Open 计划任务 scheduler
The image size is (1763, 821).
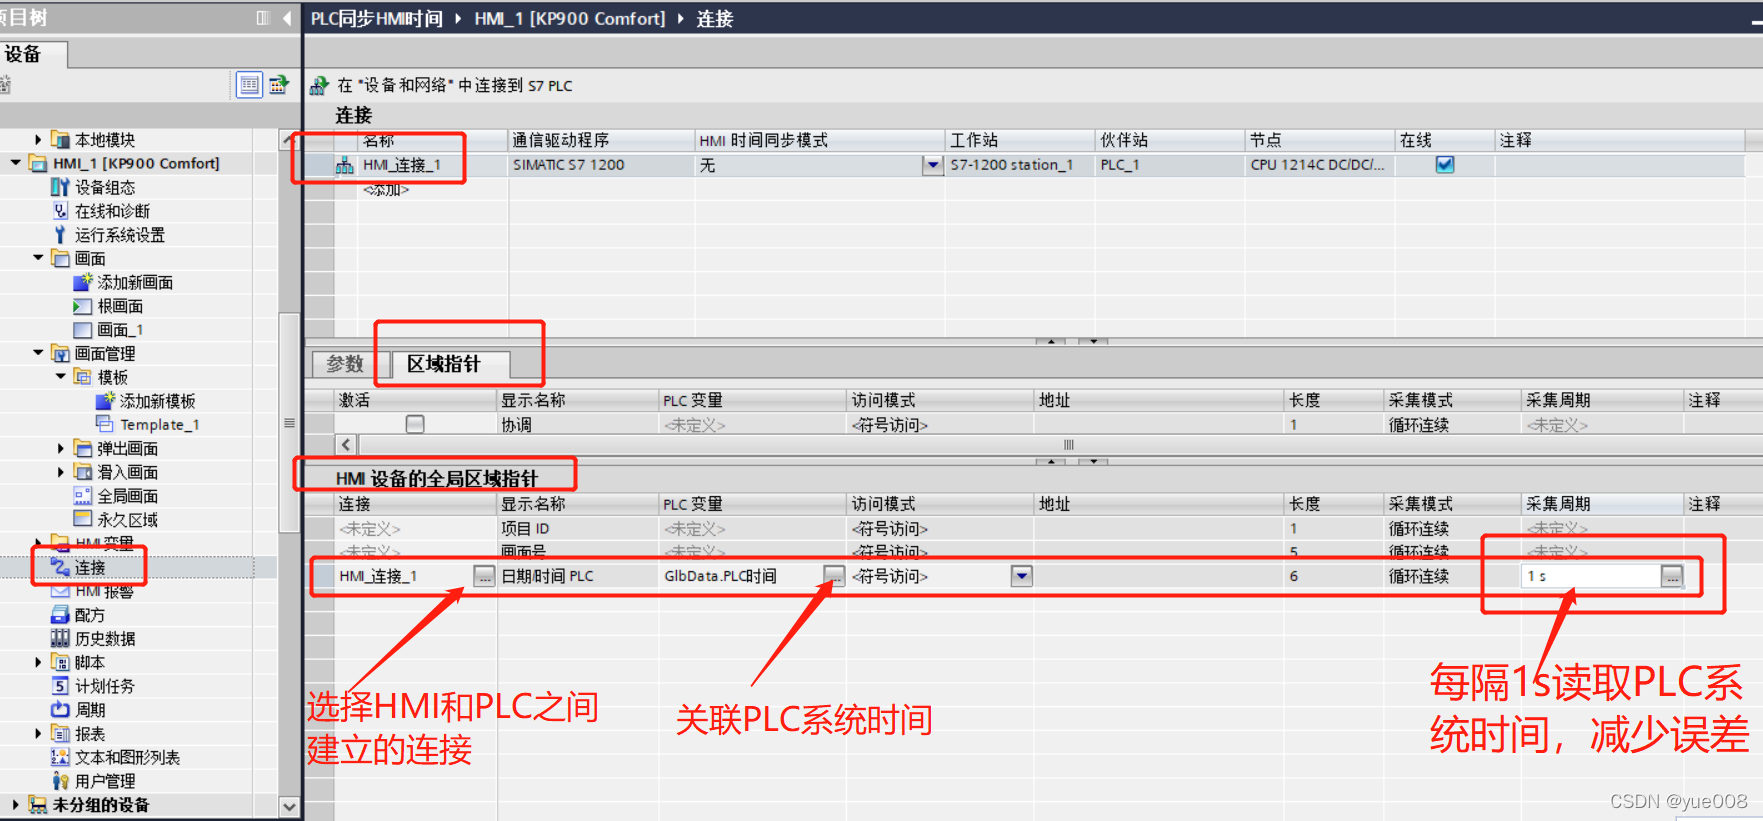[x=104, y=686]
